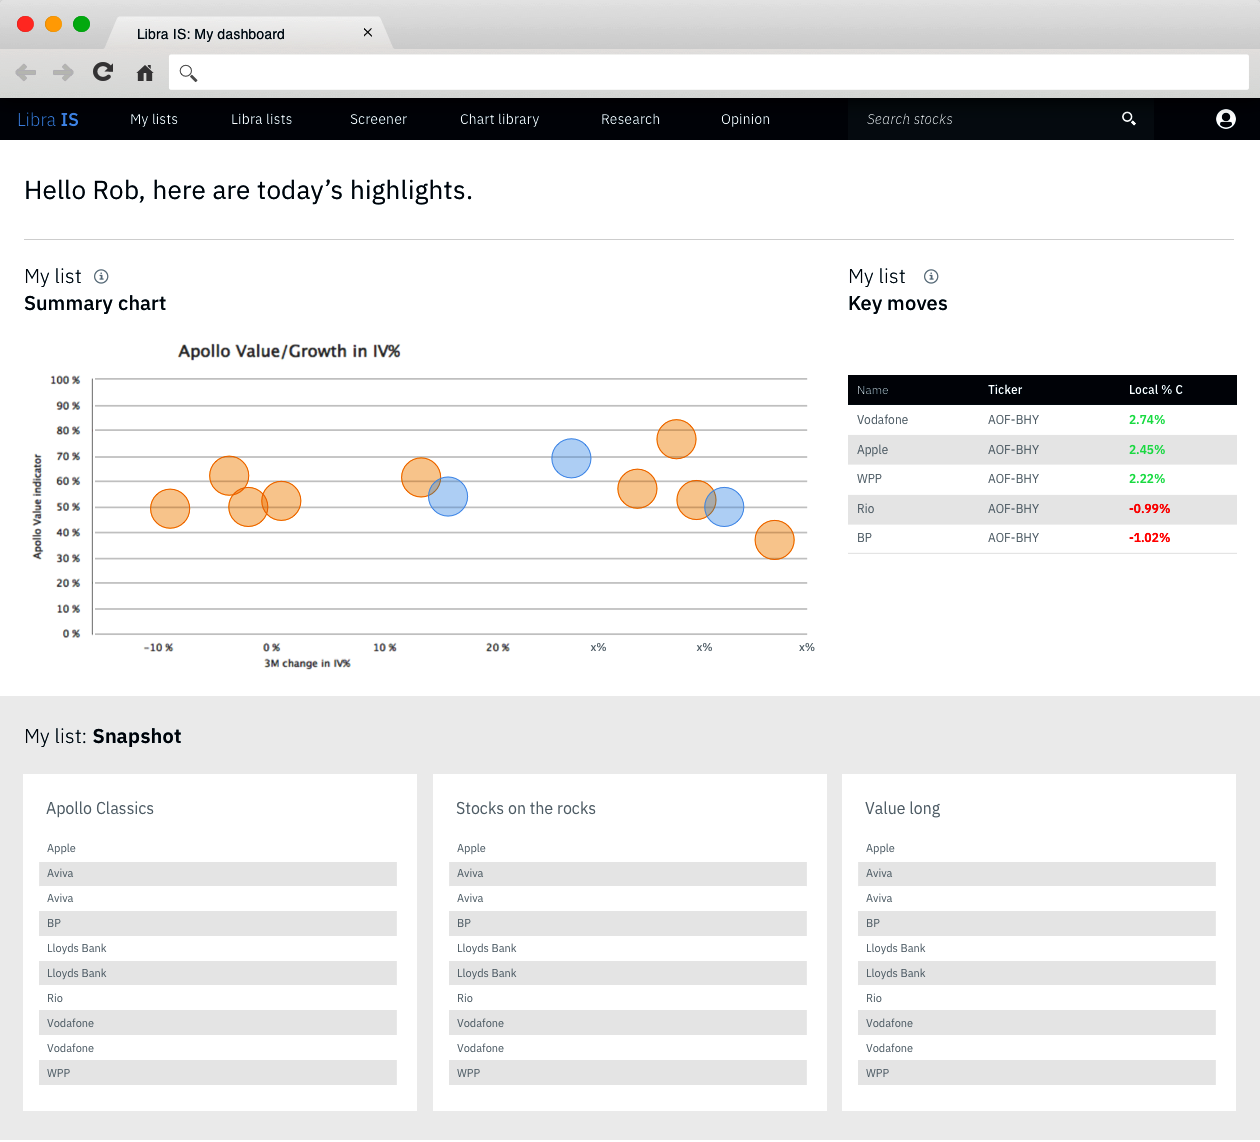Click info icon beside Key moves' My list
The image size is (1260, 1142).
[x=931, y=277]
